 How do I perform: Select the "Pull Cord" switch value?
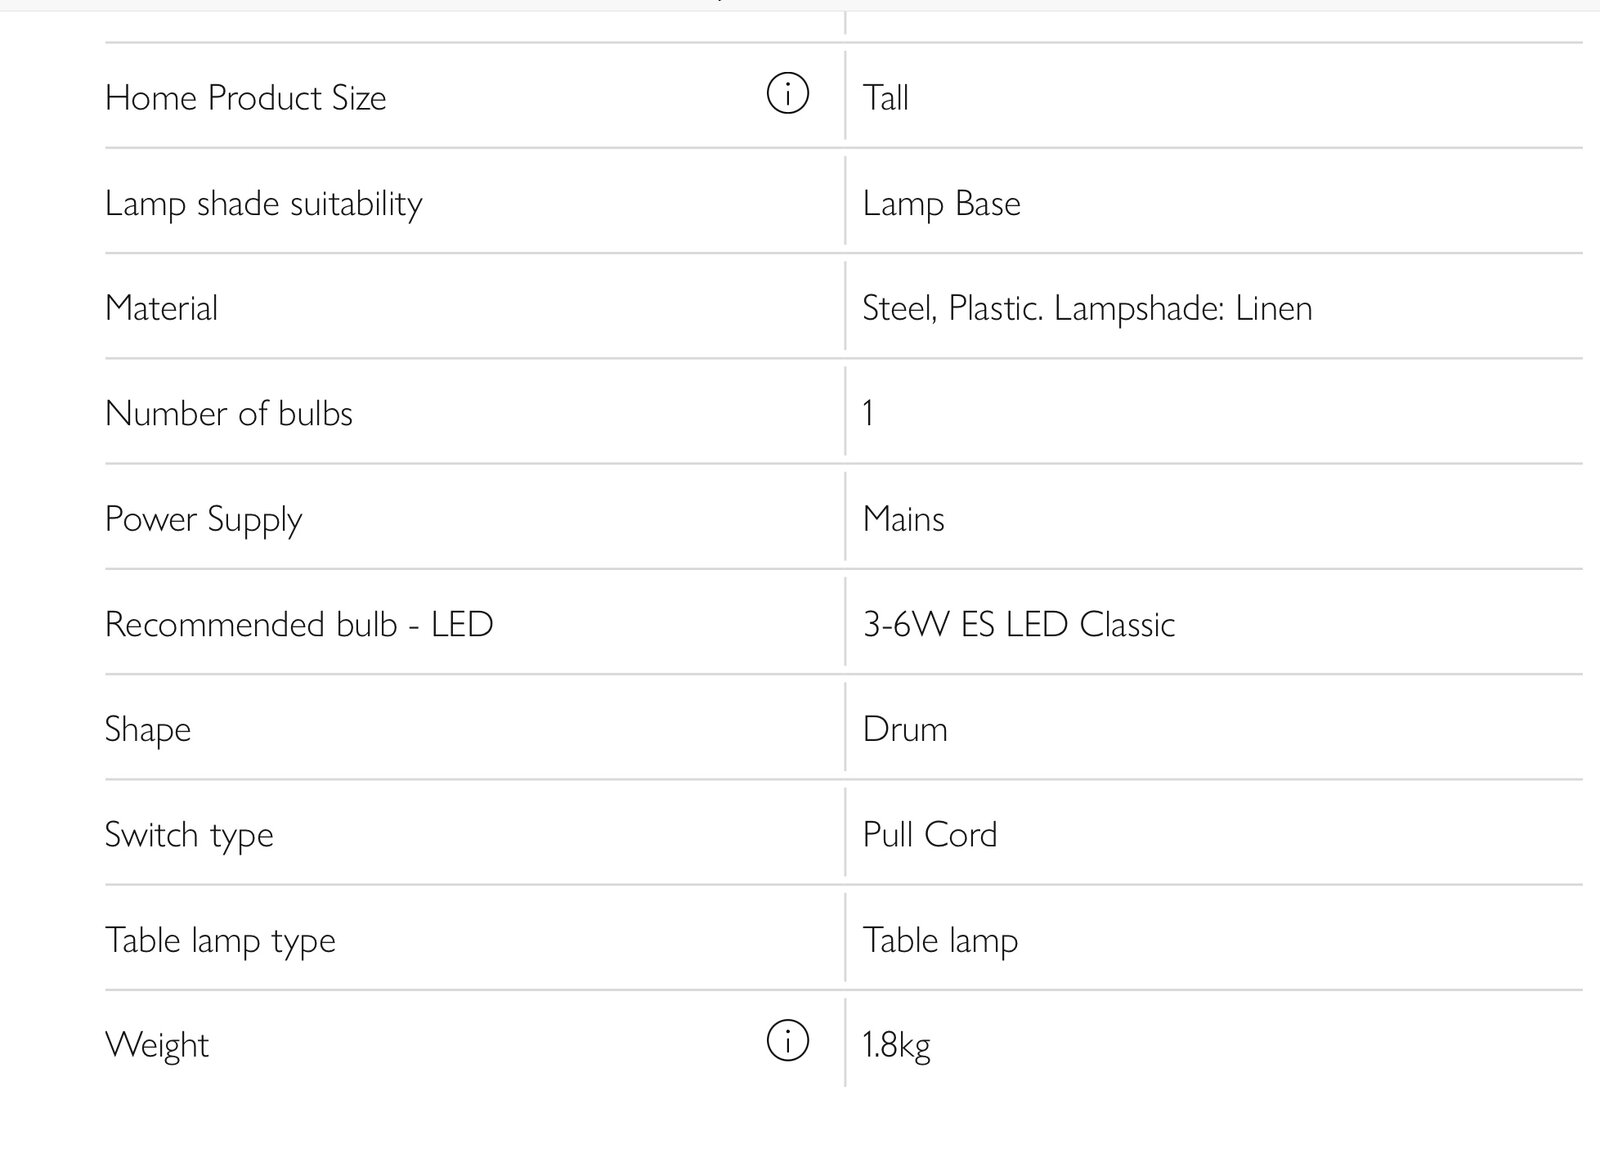point(929,836)
